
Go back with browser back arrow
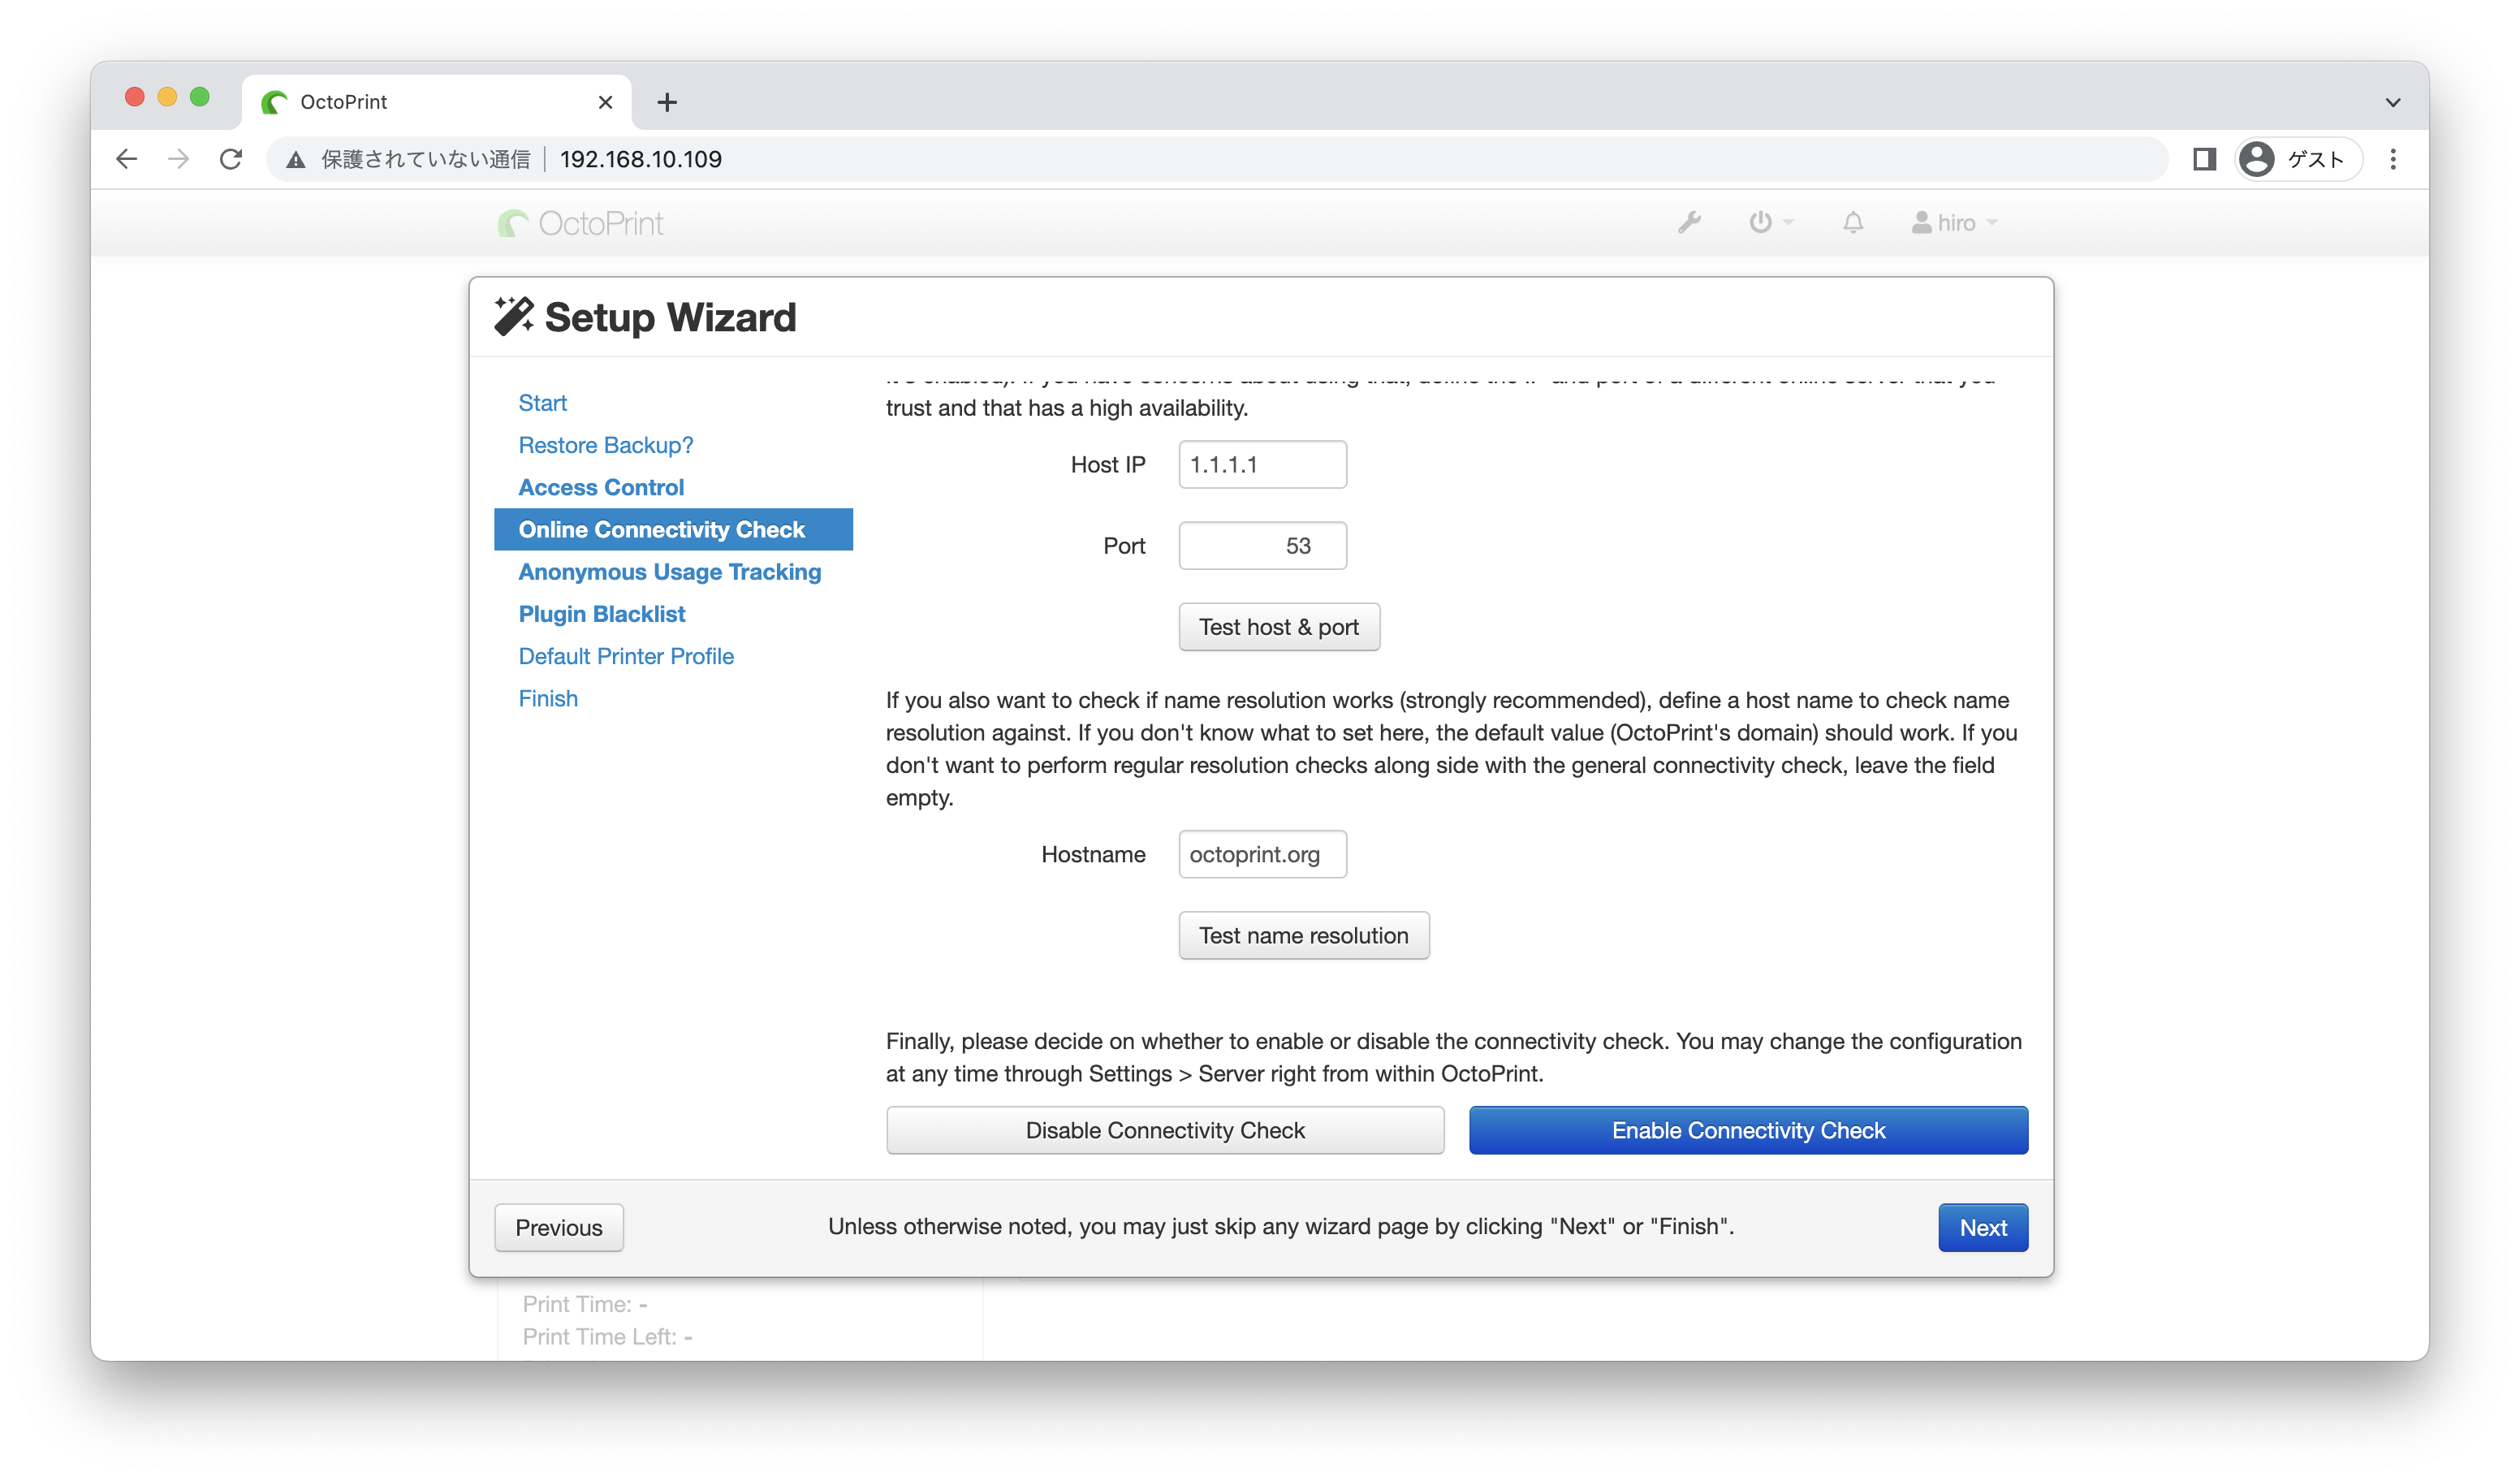click(x=126, y=159)
